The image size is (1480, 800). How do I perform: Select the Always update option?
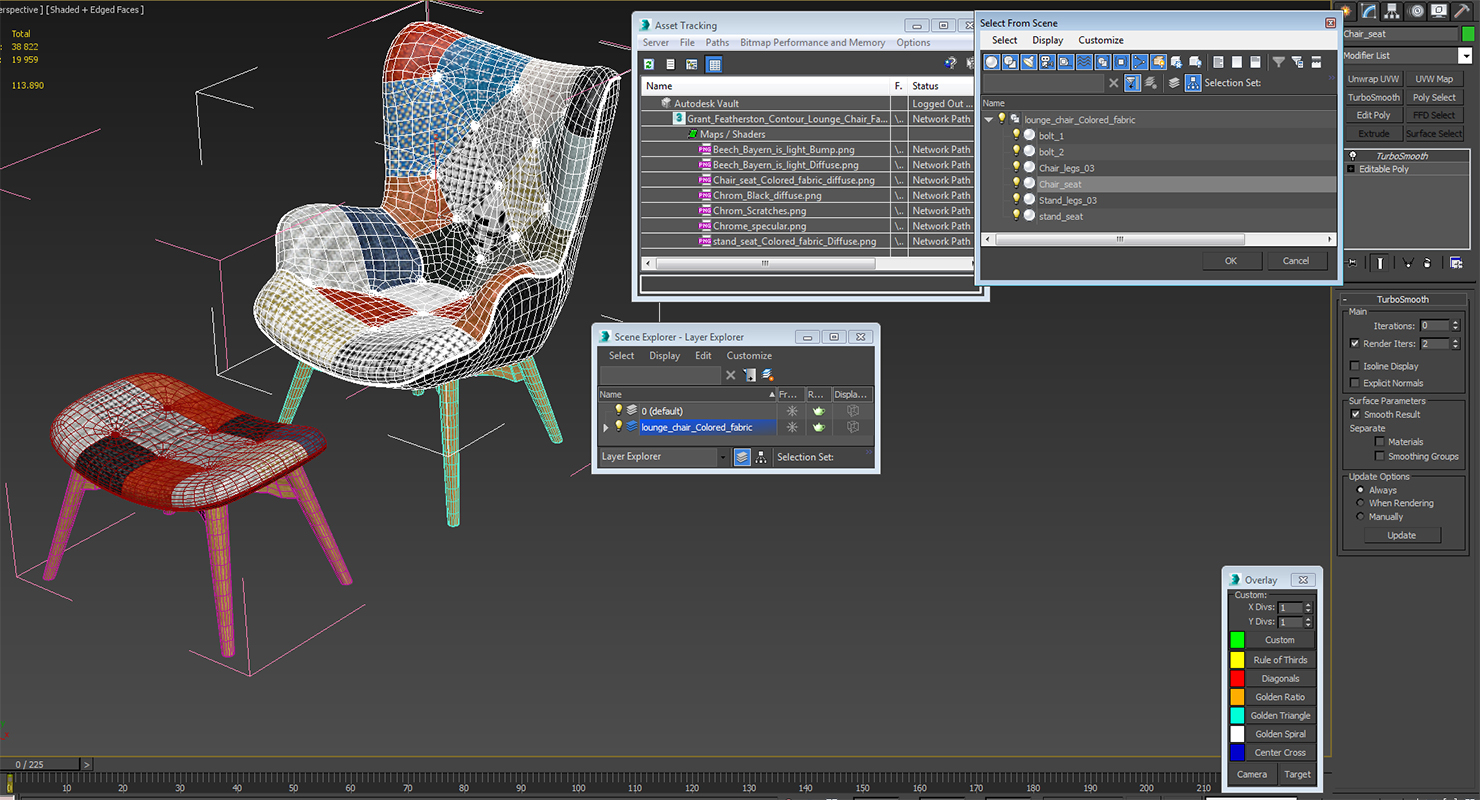pos(1360,490)
